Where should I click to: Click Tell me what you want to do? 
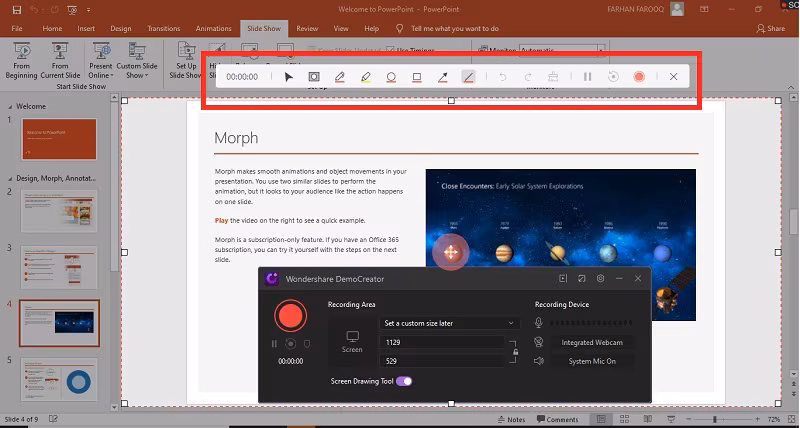(x=455, y=29)
